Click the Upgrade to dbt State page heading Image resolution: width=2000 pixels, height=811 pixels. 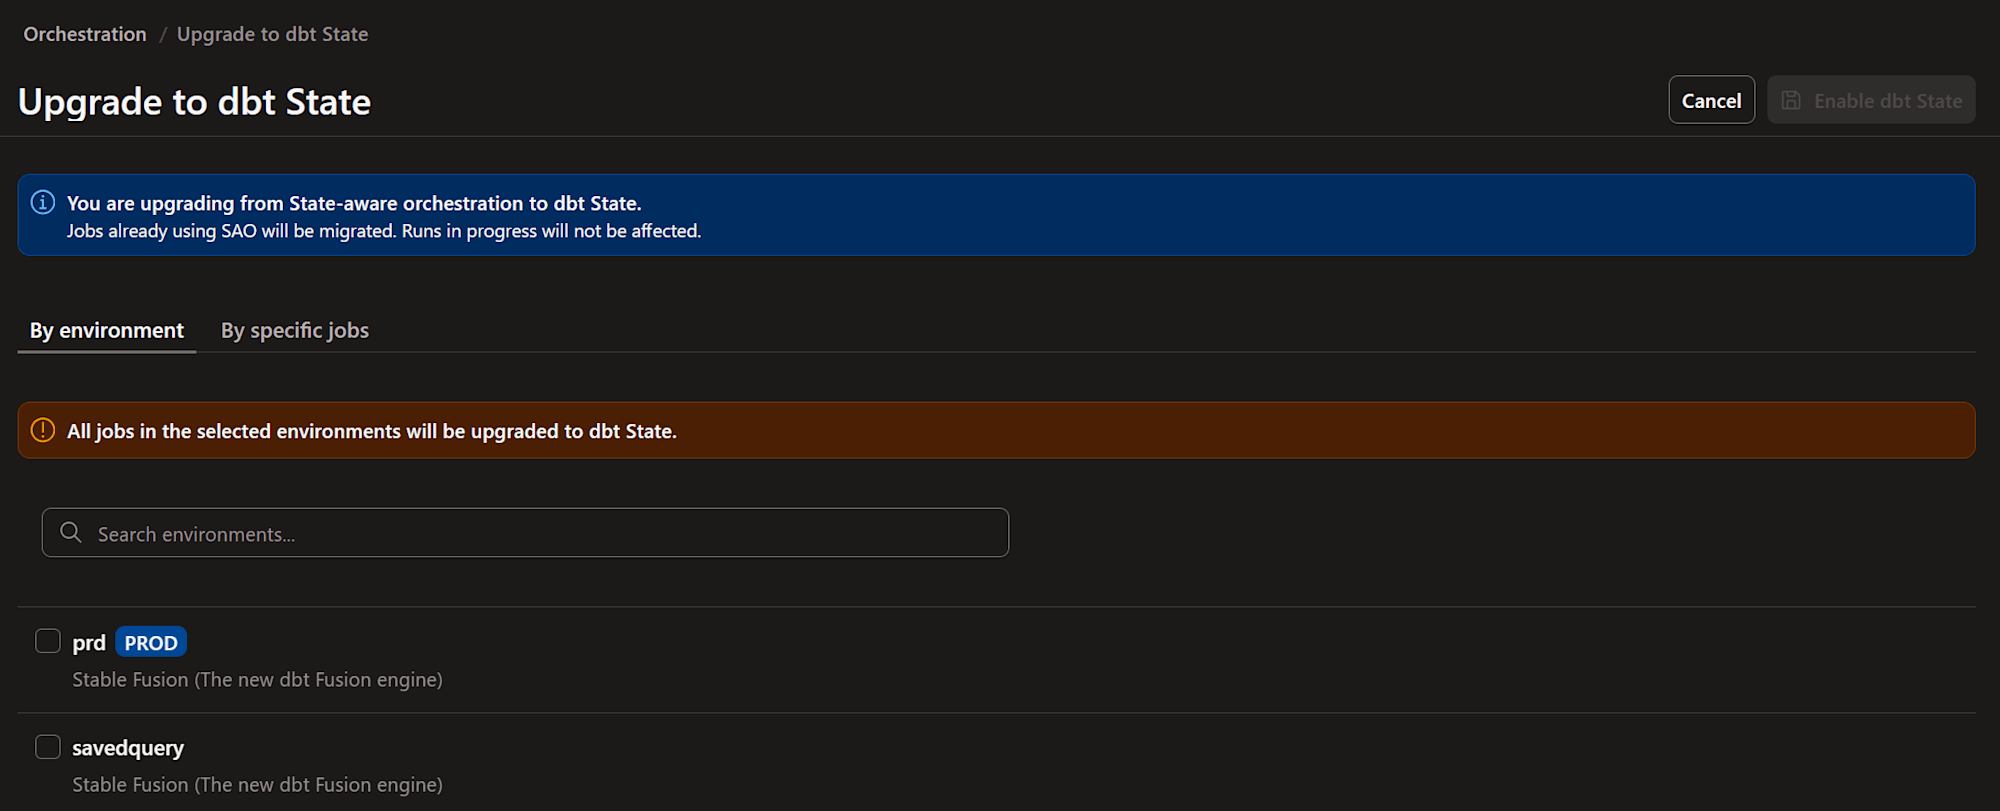tap(195, 102)
